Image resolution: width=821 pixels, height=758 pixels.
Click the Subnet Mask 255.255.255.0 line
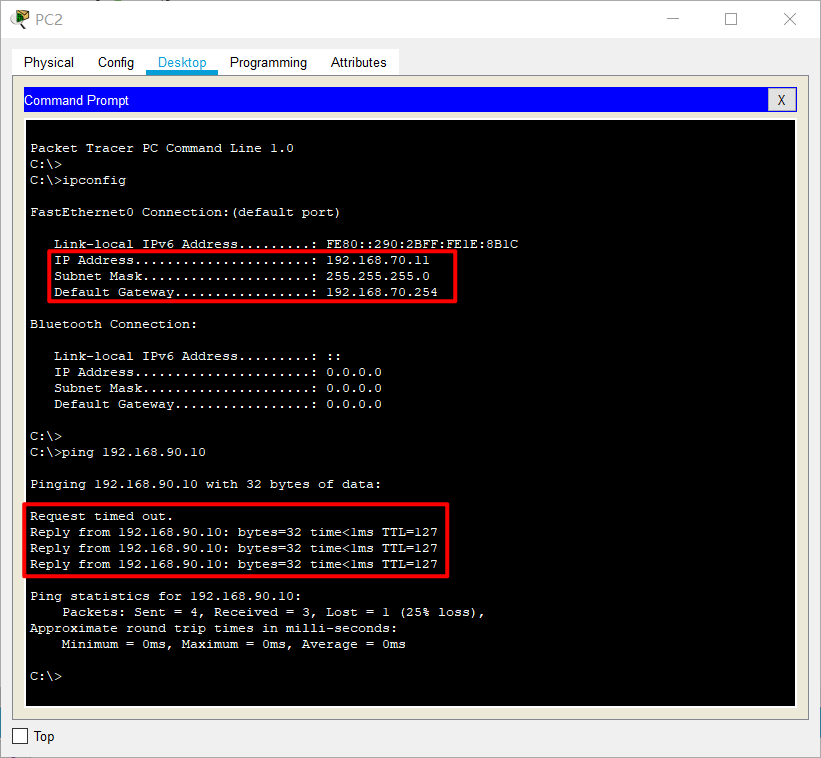241,276
